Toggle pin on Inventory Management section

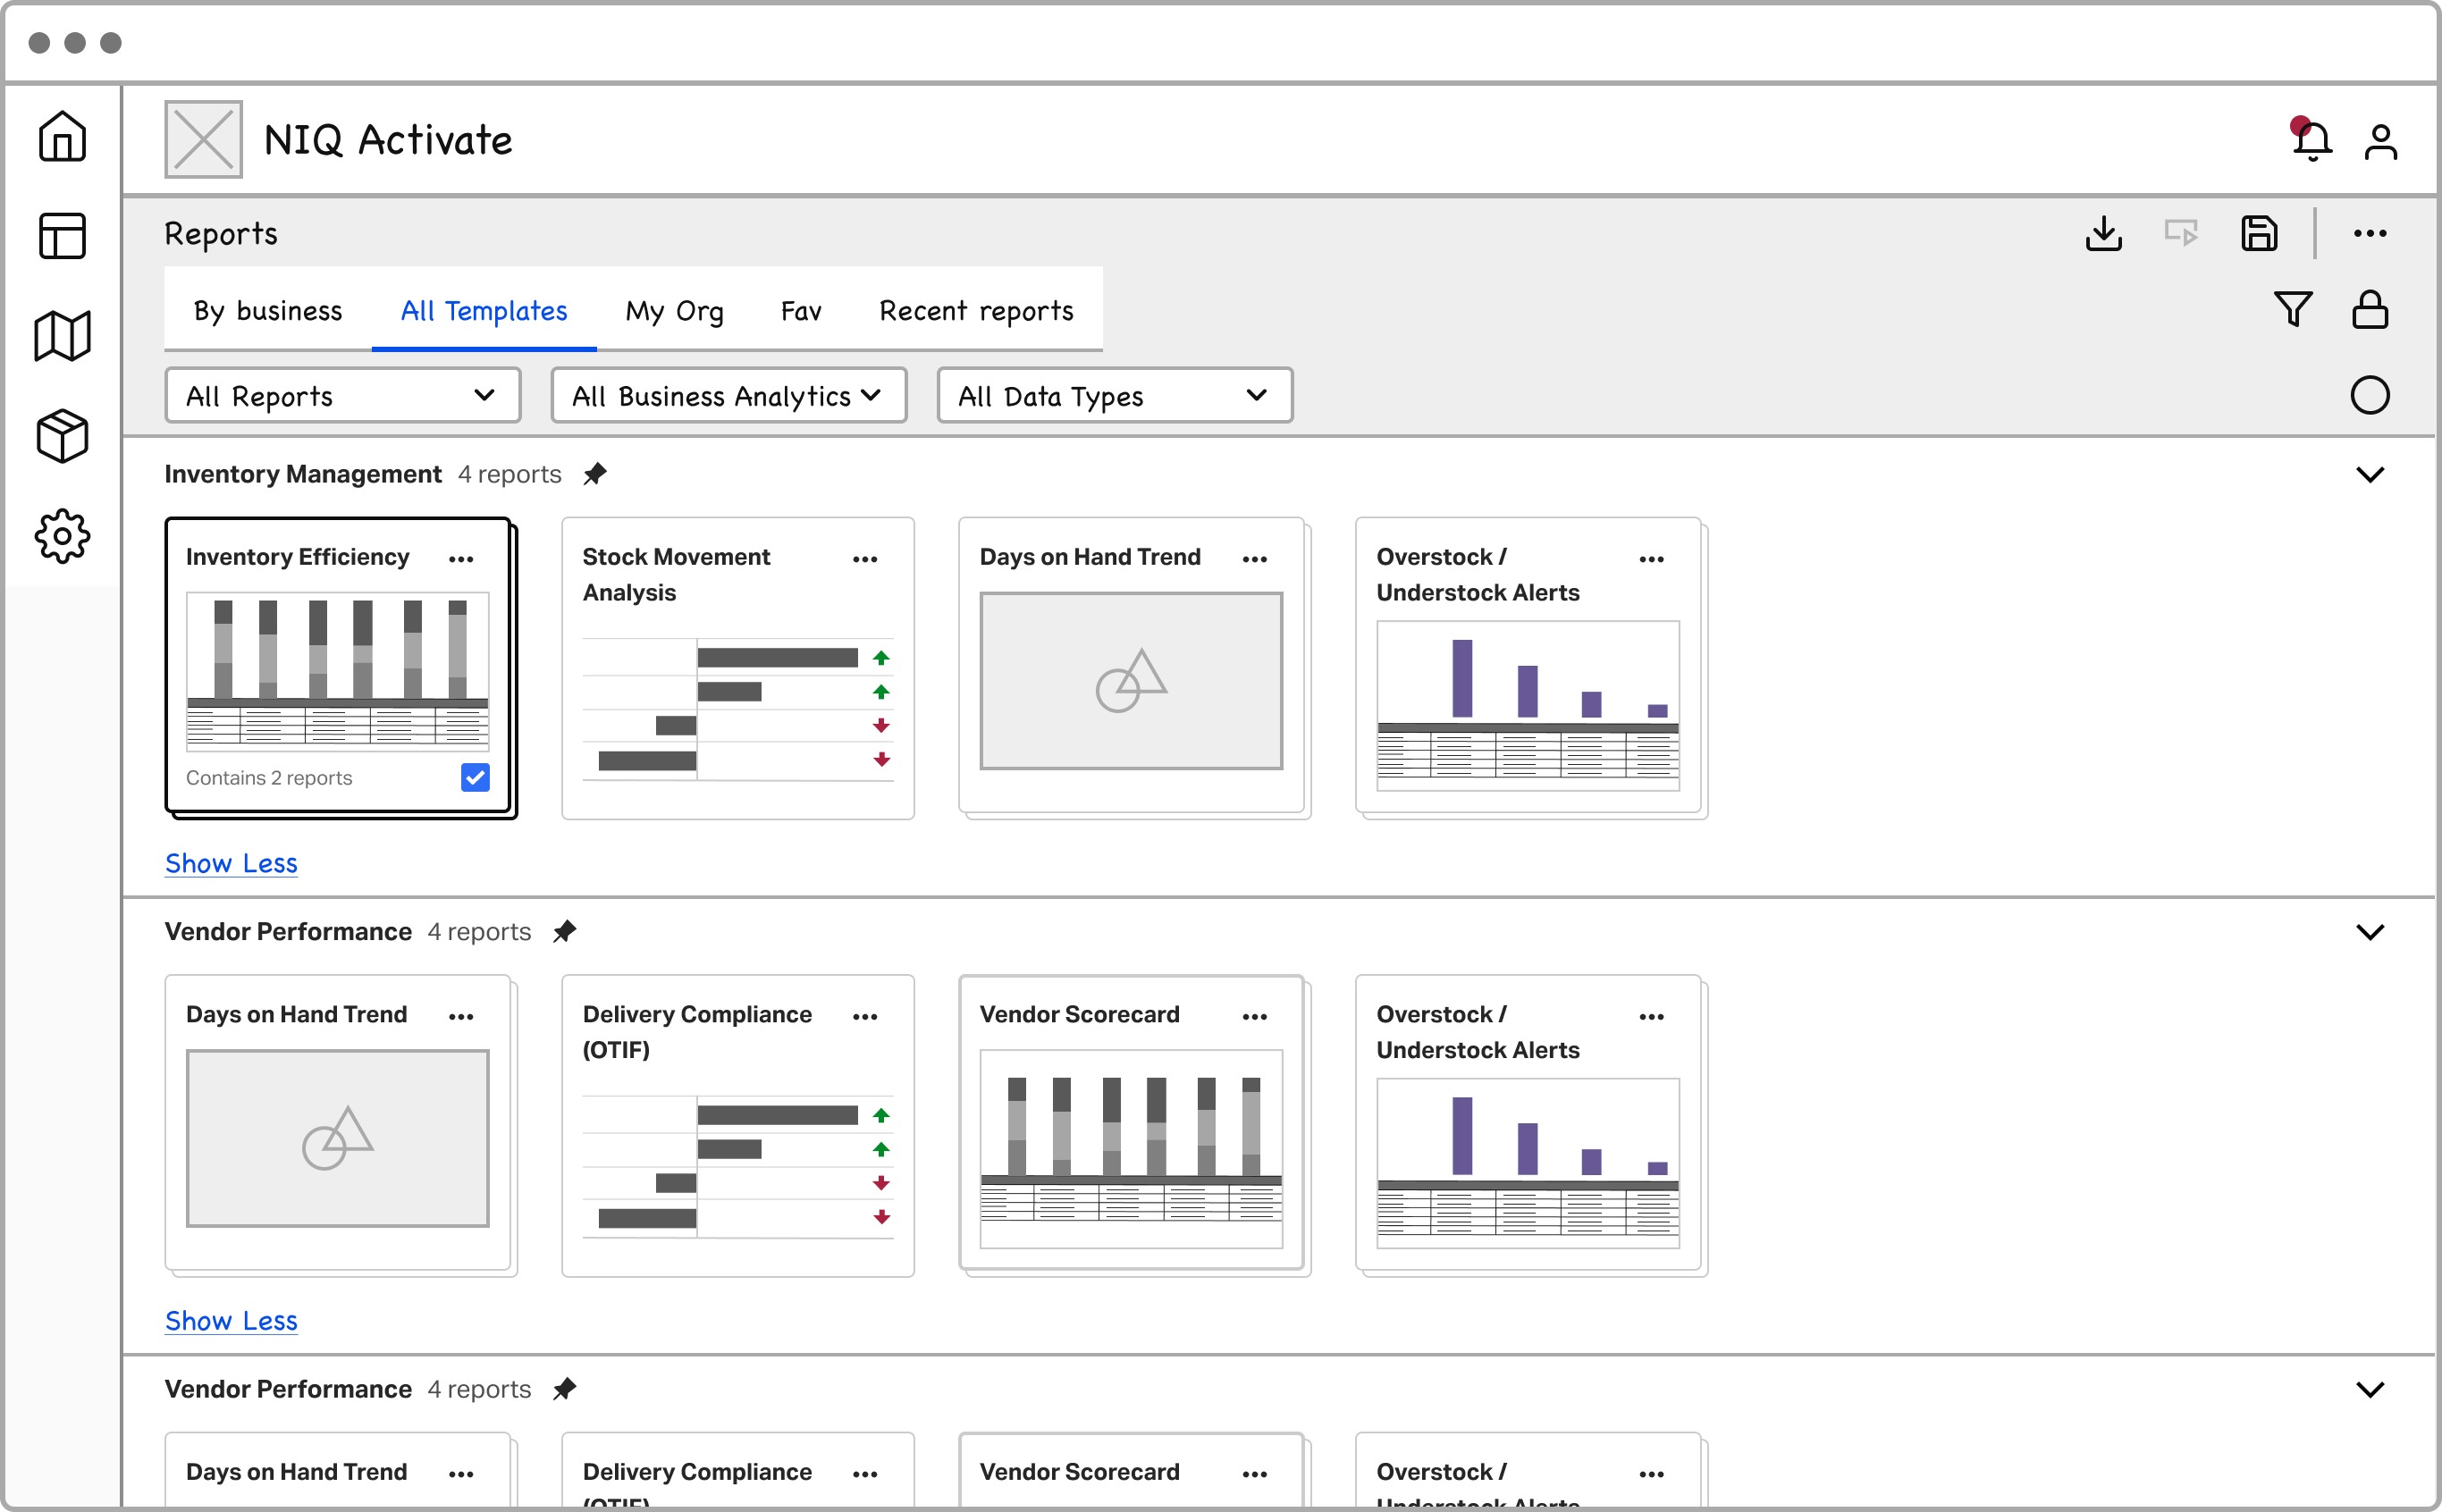tap(595, 474)
